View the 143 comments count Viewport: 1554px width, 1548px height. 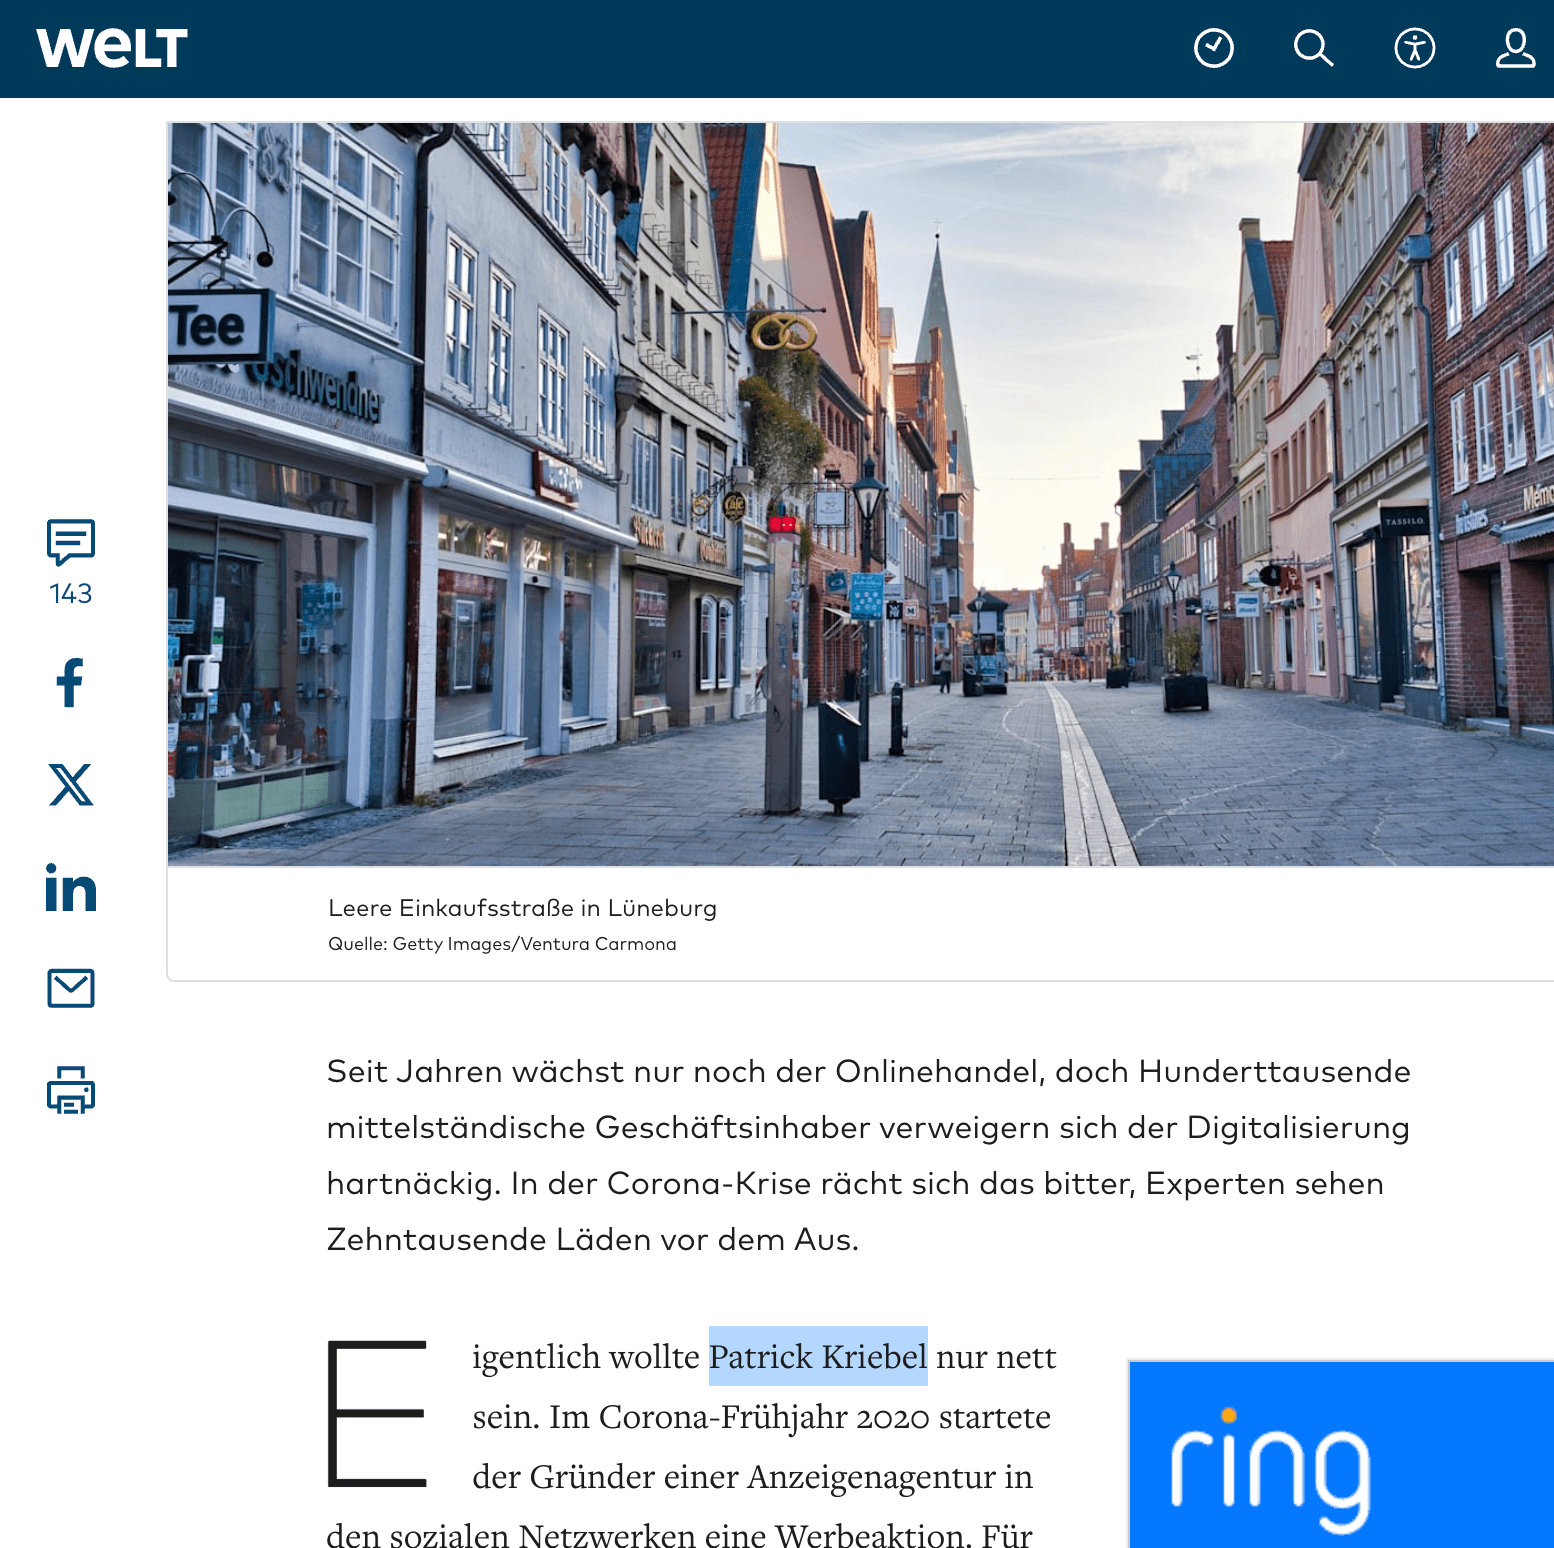click(x=71, y=594)
